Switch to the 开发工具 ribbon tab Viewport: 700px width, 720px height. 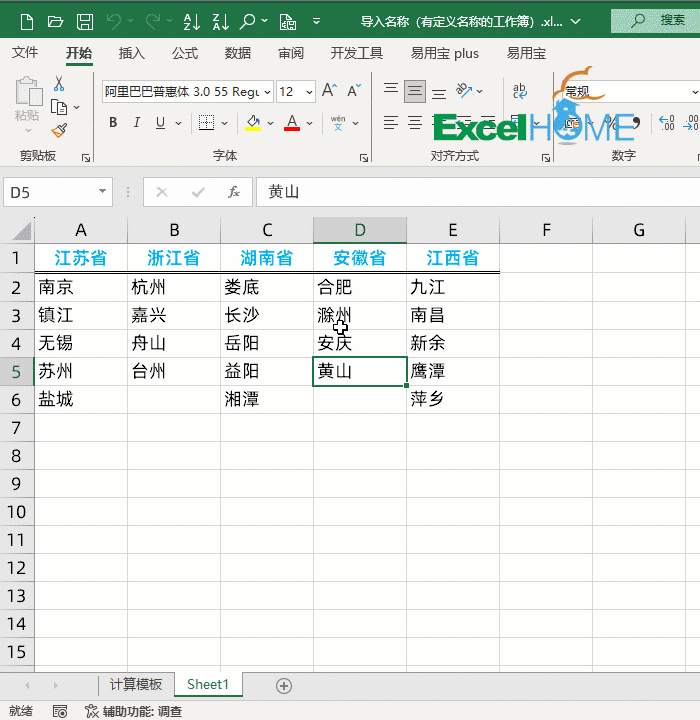pyautogui.click(x=357, y=53)
